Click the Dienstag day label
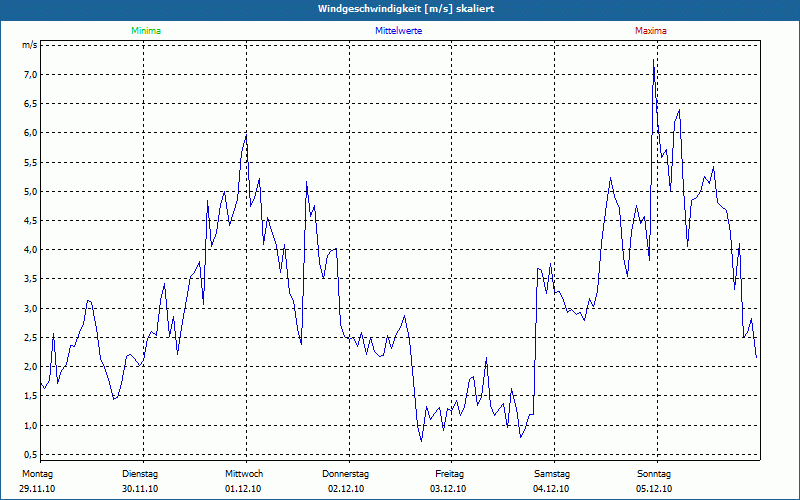 coord(140,474)
